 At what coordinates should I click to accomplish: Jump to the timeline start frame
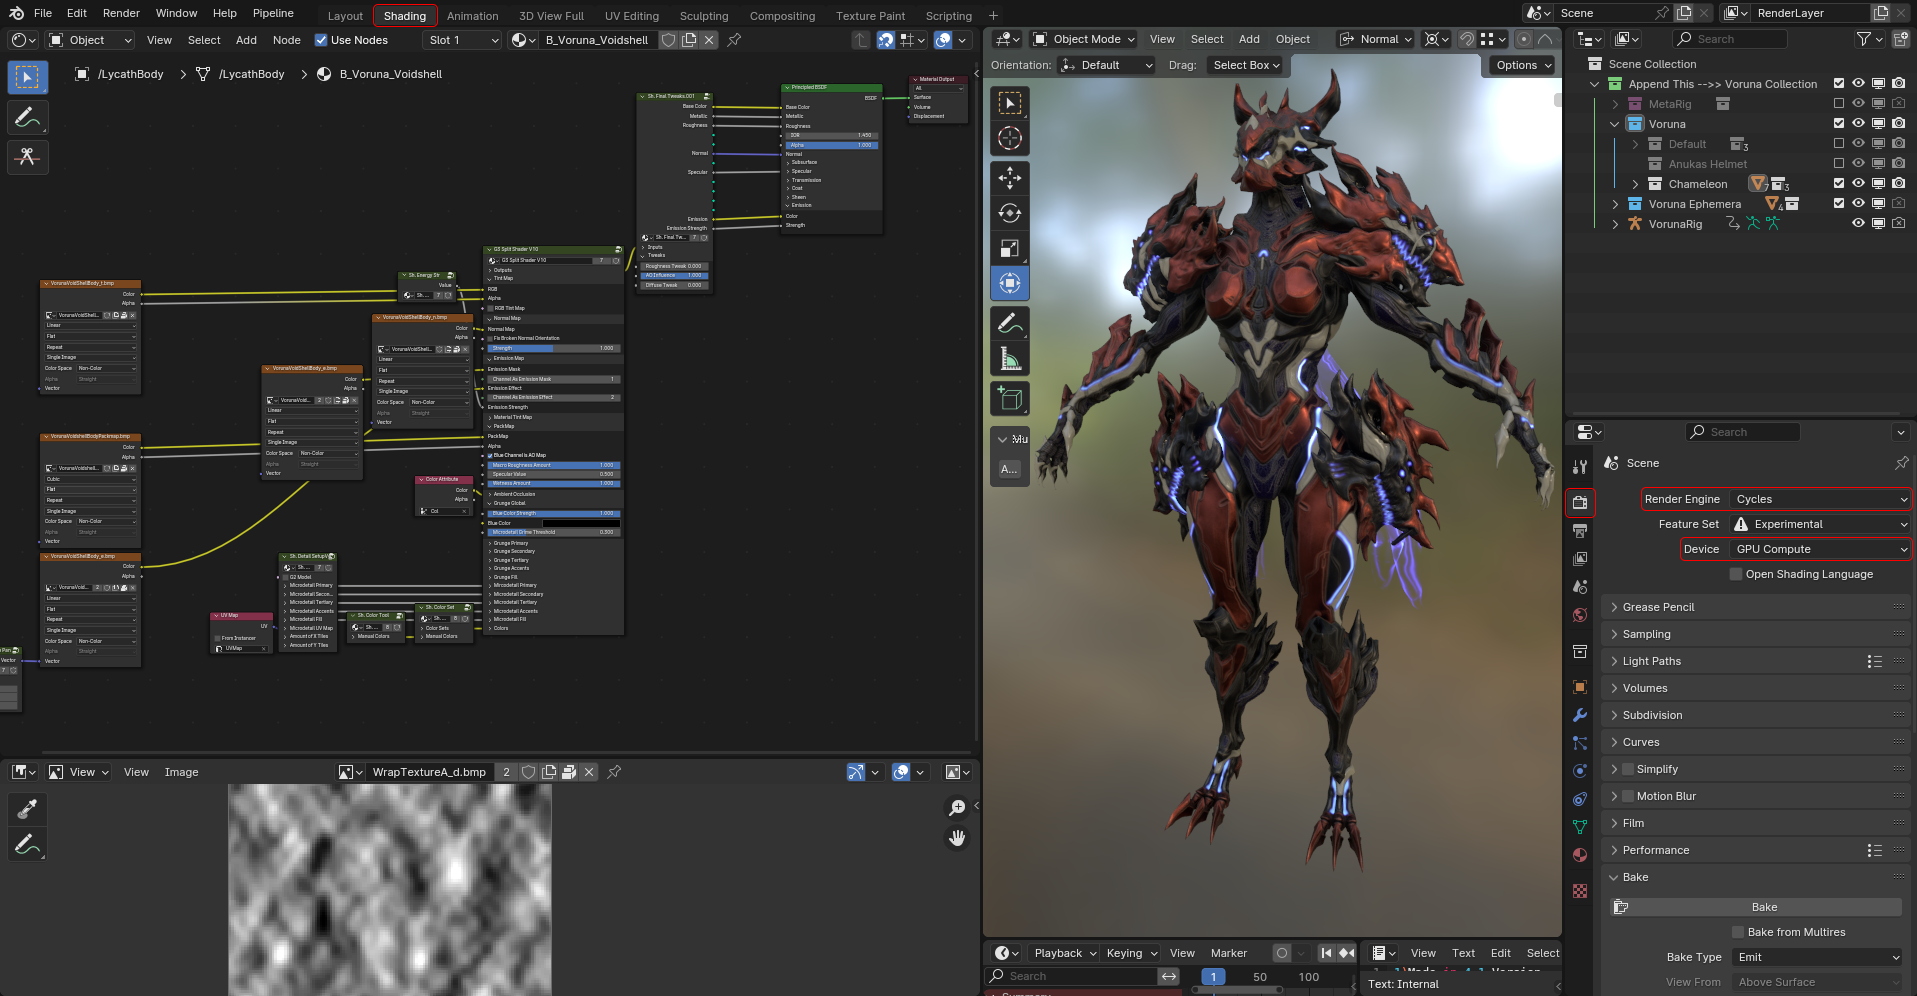(1326, 953)
